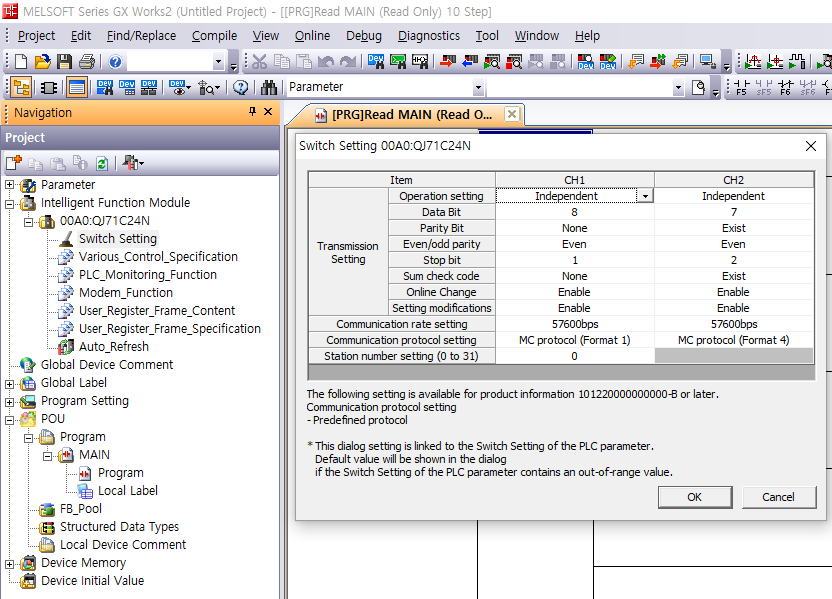Open the blue Help icon in top toolbar
The width and height of the screenshot is (832, 599).
[x=115, y=62]
